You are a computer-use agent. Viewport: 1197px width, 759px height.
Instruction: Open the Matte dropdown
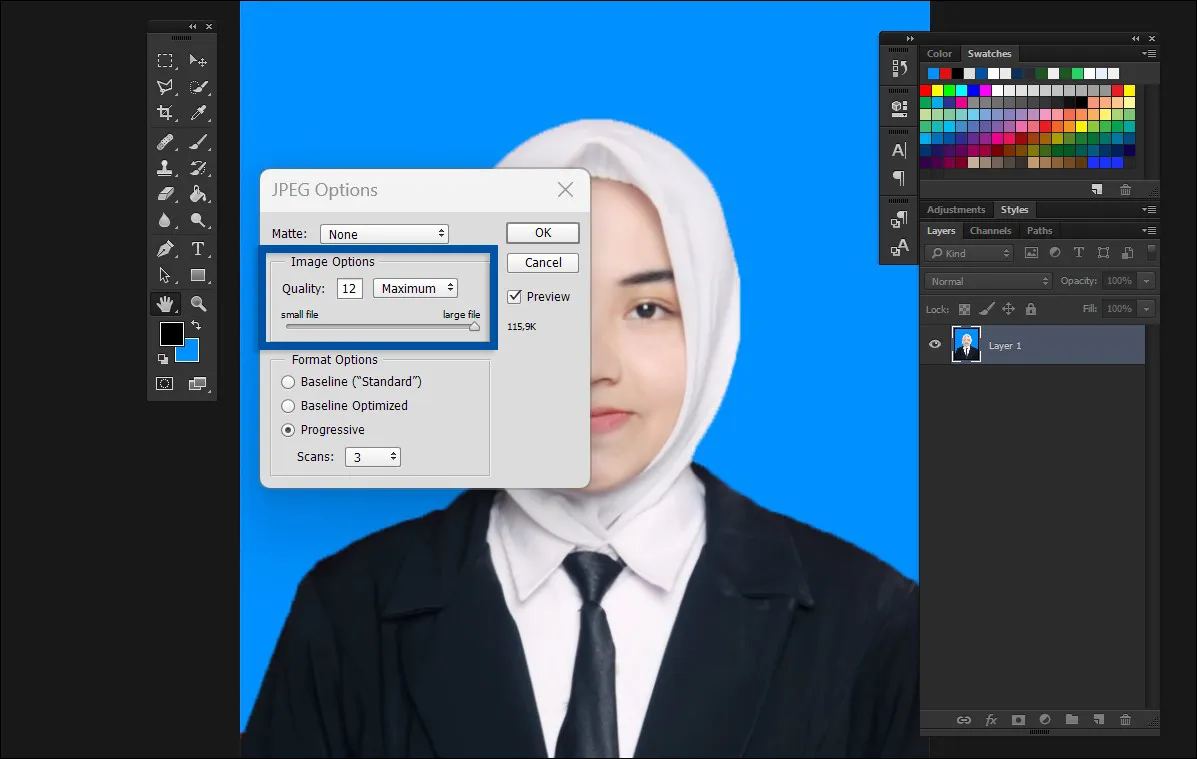click(384, 234)
